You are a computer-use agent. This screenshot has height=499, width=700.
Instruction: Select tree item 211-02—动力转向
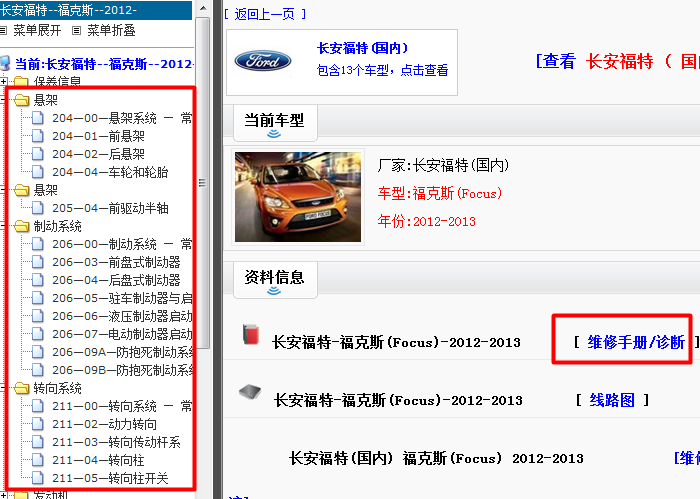tap(104, 424)
